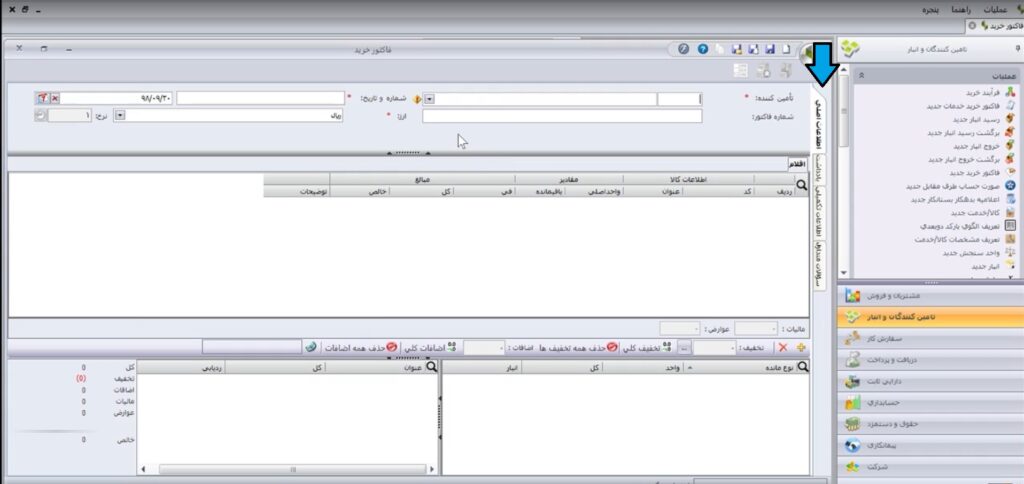
Task: Click down arrow of the operations list scrollbar
Action: [843, 273]
